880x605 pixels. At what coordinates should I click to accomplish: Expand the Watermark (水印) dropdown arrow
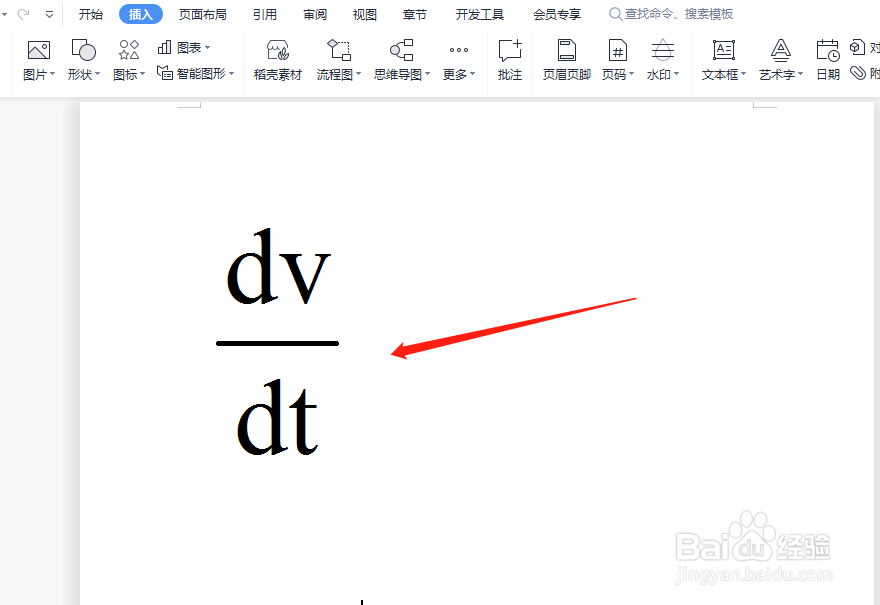point(677,74)
